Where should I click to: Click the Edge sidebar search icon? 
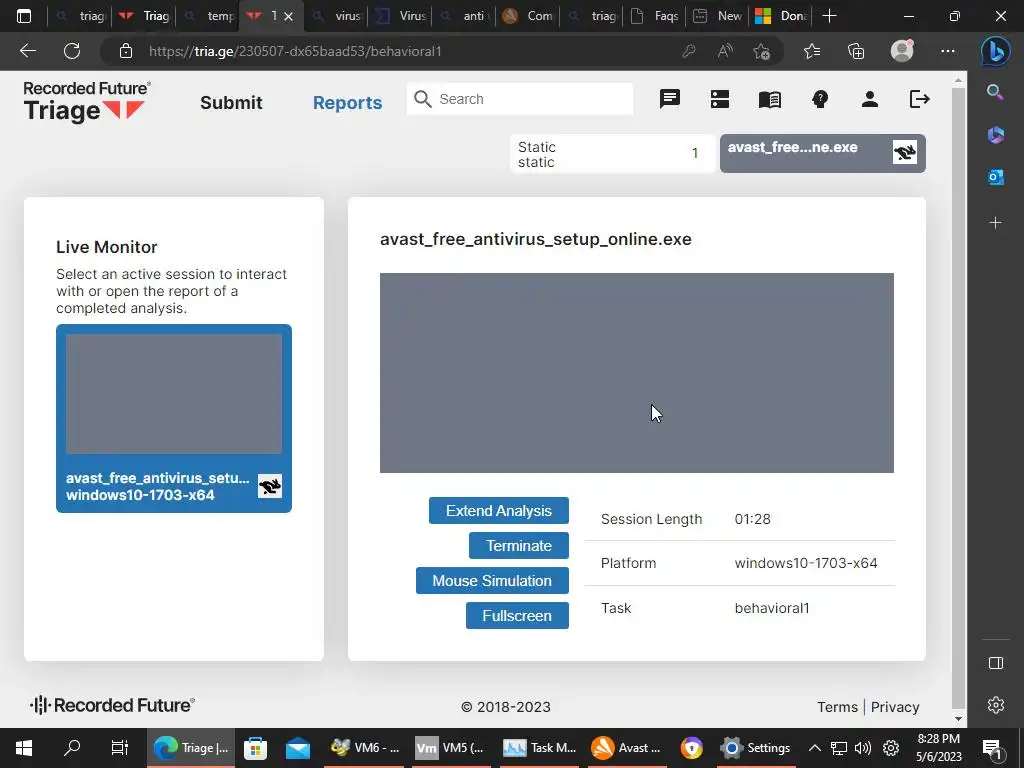tap(995, 92)
